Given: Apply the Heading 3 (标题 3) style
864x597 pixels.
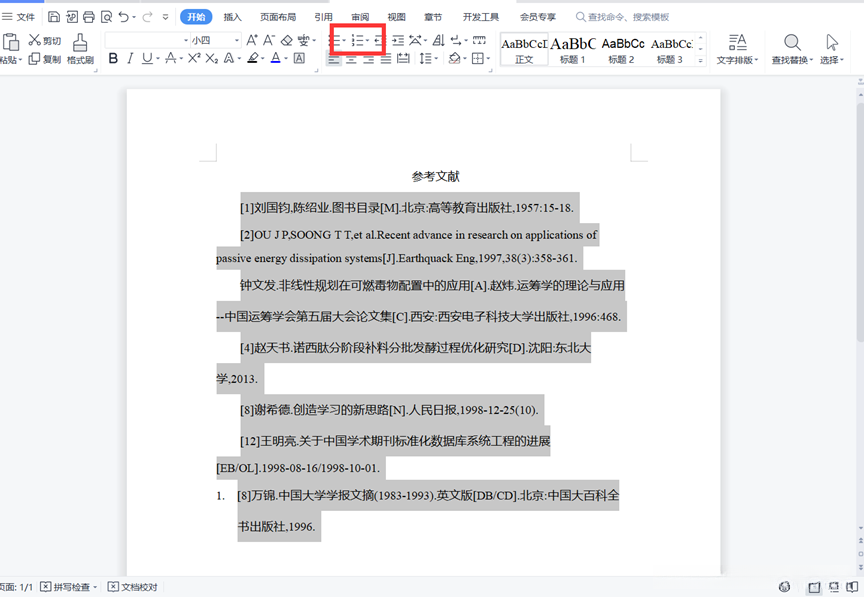Looking at the screenshot, I should click(x=671, y=50).
